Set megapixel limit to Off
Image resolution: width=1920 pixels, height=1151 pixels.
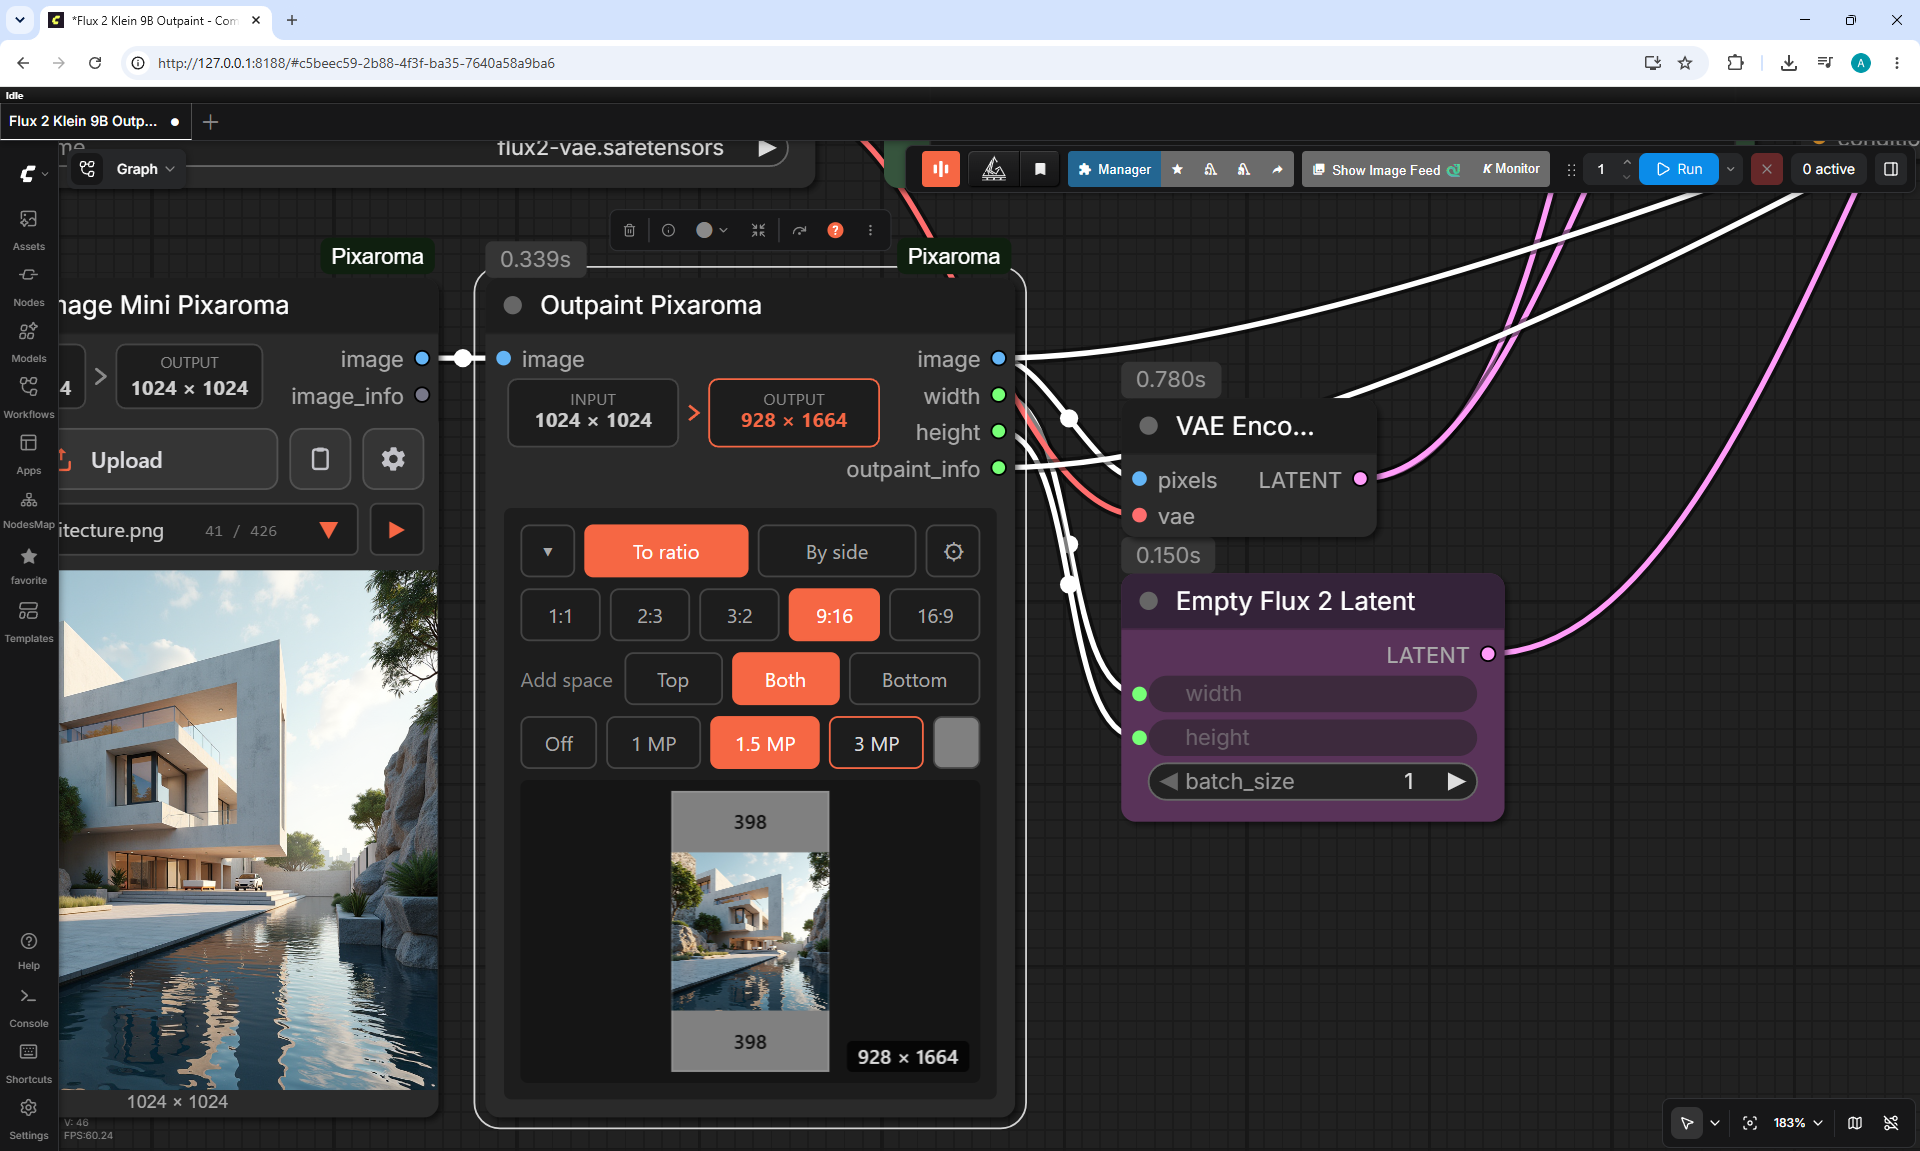pyautogui.click(x=559, y=743)
